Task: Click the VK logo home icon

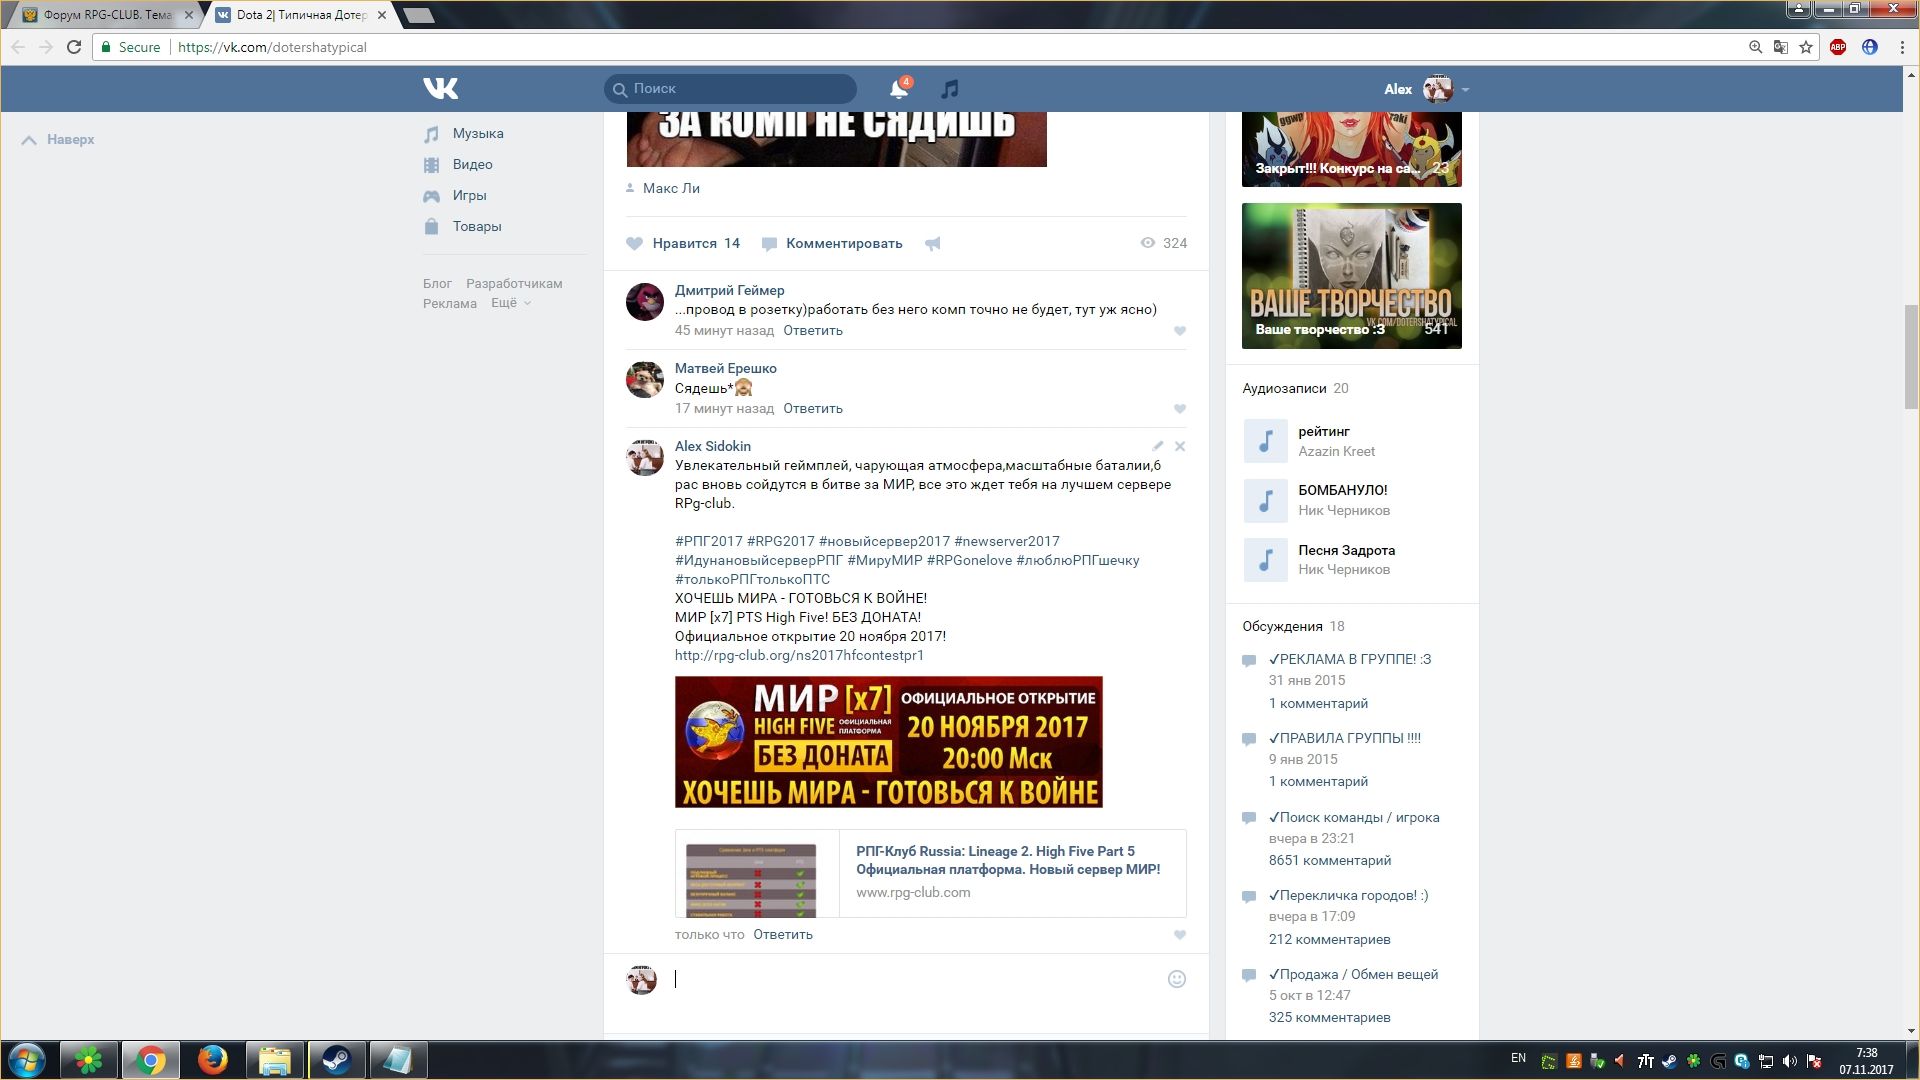Action: (x=440, y=89)
